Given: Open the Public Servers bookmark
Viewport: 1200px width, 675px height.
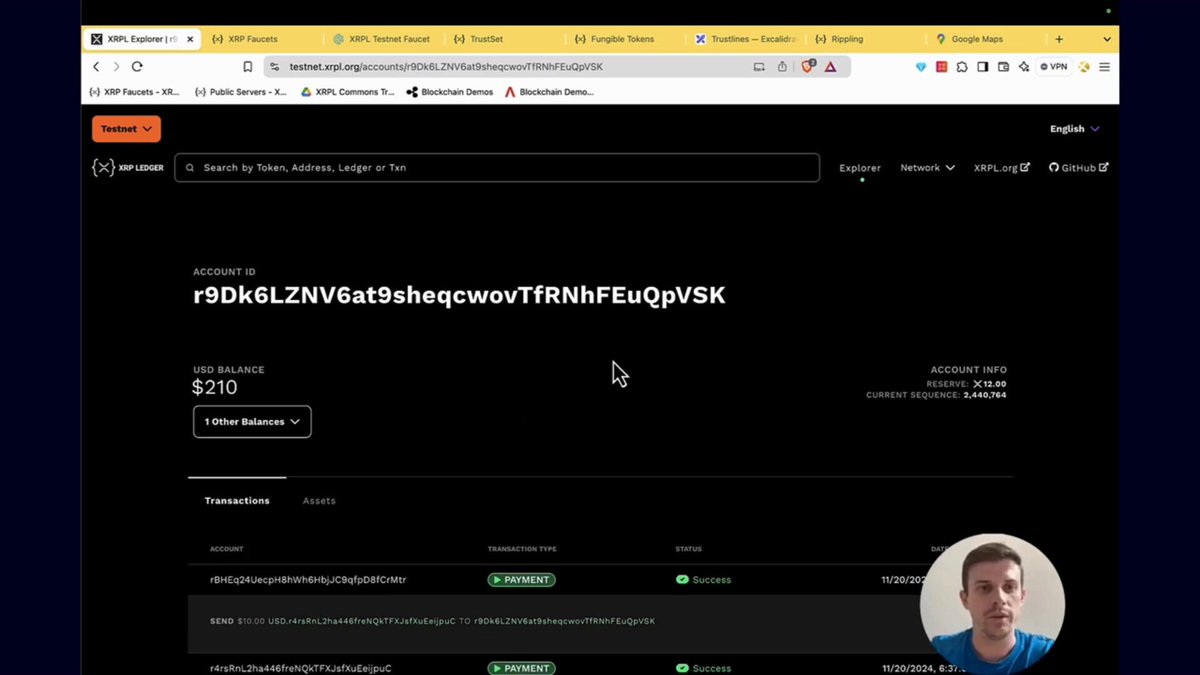Looking at the screenshot, I should 240,92.
